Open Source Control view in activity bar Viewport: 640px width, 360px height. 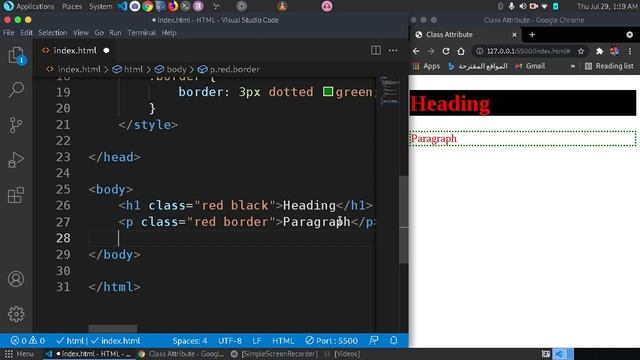pos(16,125)
